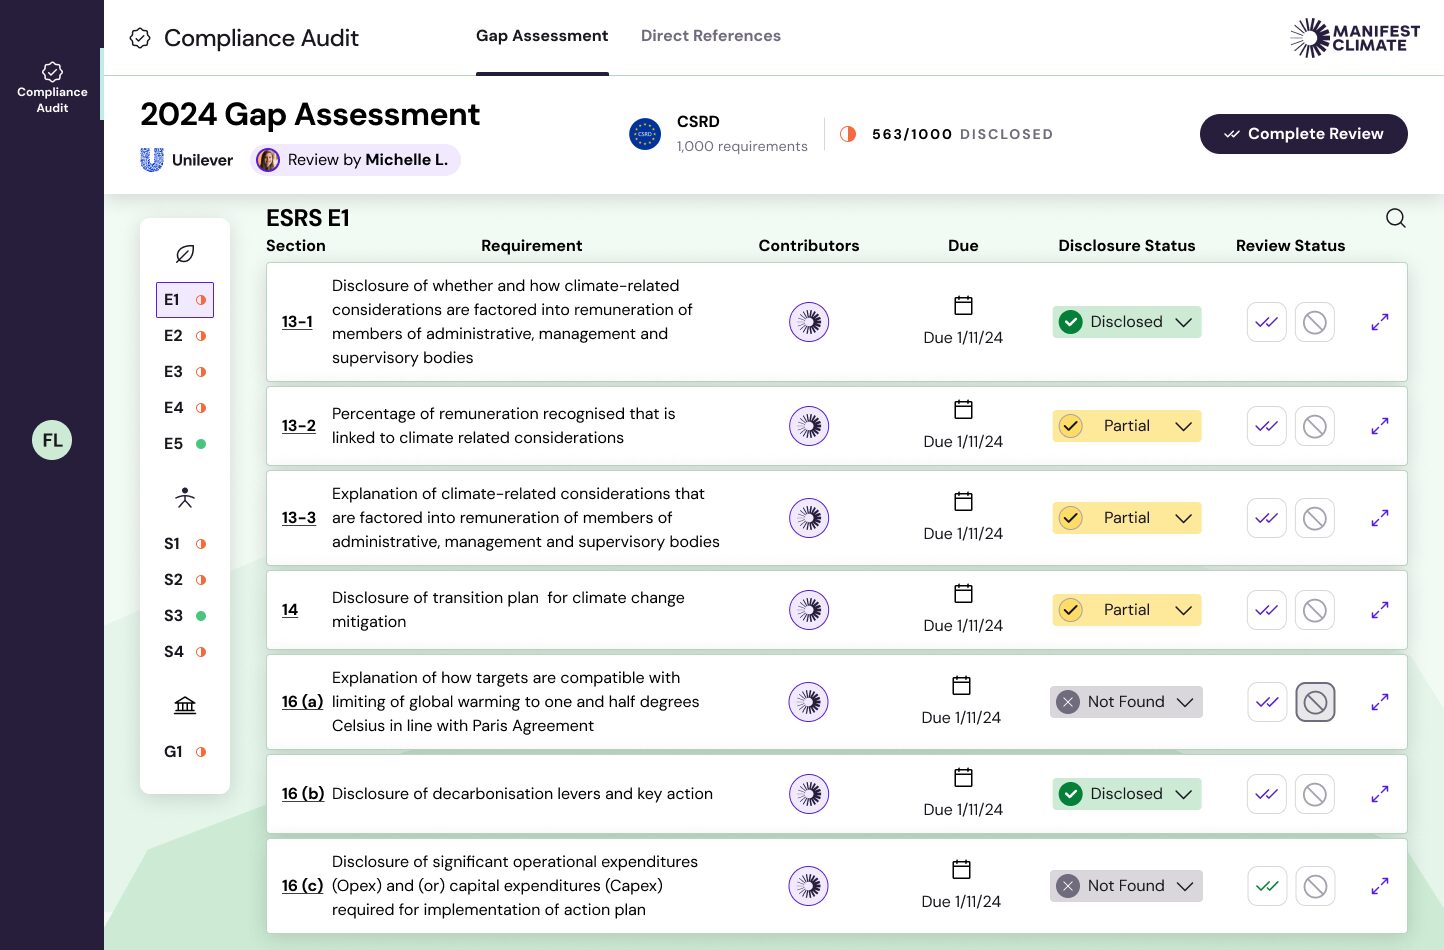The image size is (1444, 950).
Task: Click Review by Michelle L. chip
Action: click(x=356, y=160)
